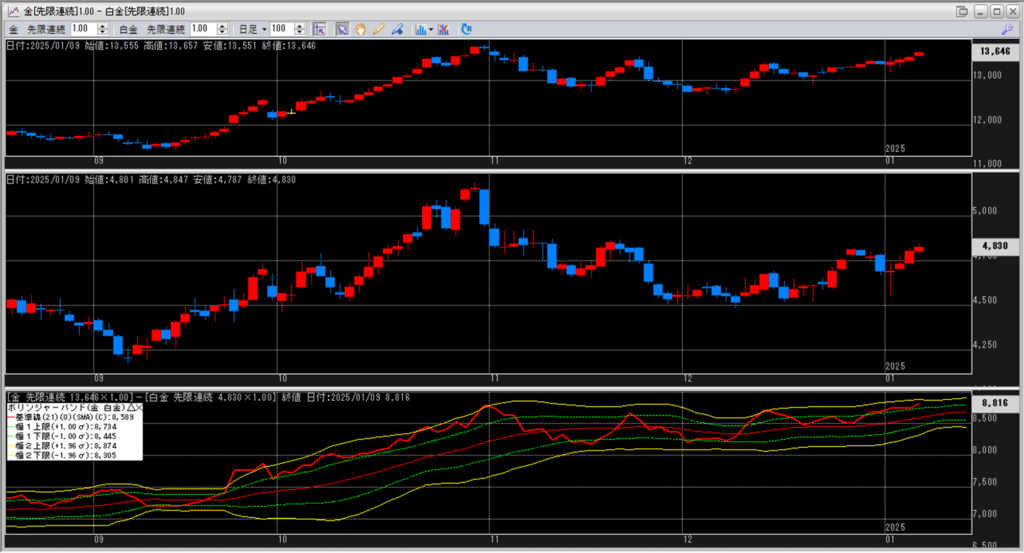
Task: Click the 金 symbol label in toolbar
Action: pyautogui.click(x=14, y=29)
